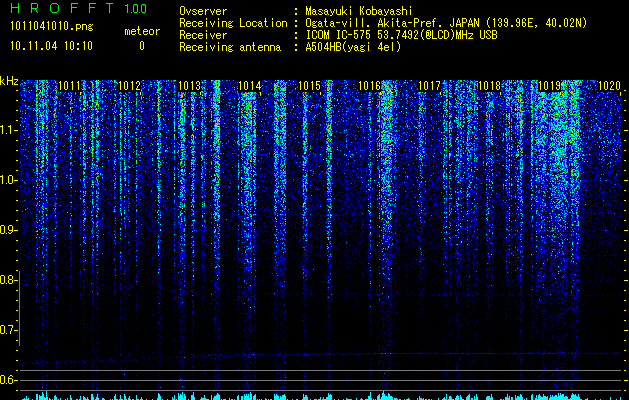The height and width of the screenshot is (400, 629).
Task: Click the 1.1 kHz axis label
Action: click(x=8, y=130)
